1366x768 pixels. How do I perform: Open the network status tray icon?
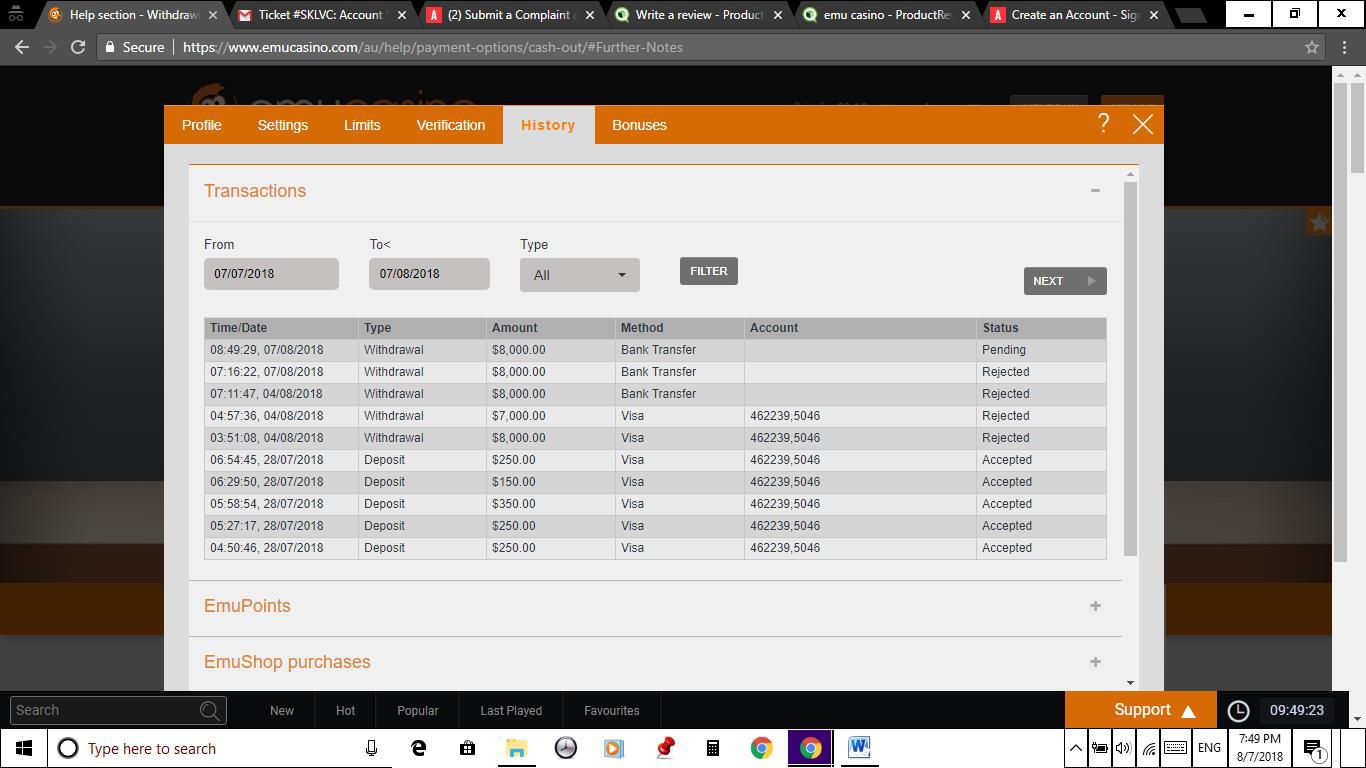tap(1149, 748)
